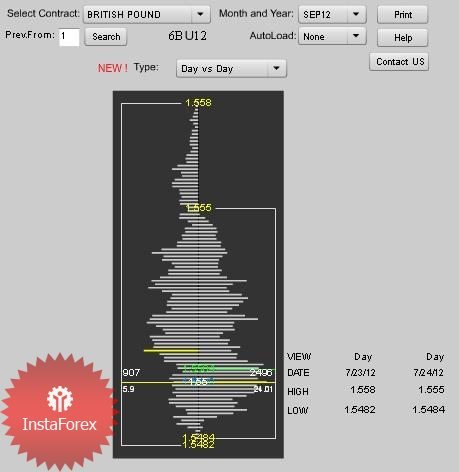
Task: Click the 6B U12 contract symbol label
Action: 187,36
